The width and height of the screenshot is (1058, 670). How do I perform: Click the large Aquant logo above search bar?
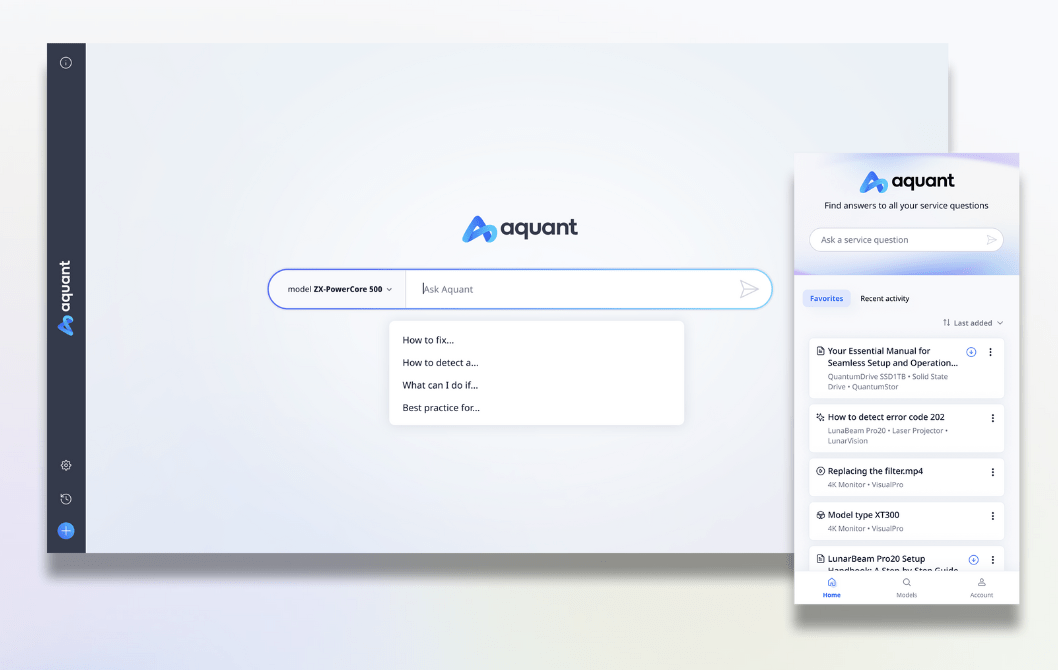click(x=520, y=229)
